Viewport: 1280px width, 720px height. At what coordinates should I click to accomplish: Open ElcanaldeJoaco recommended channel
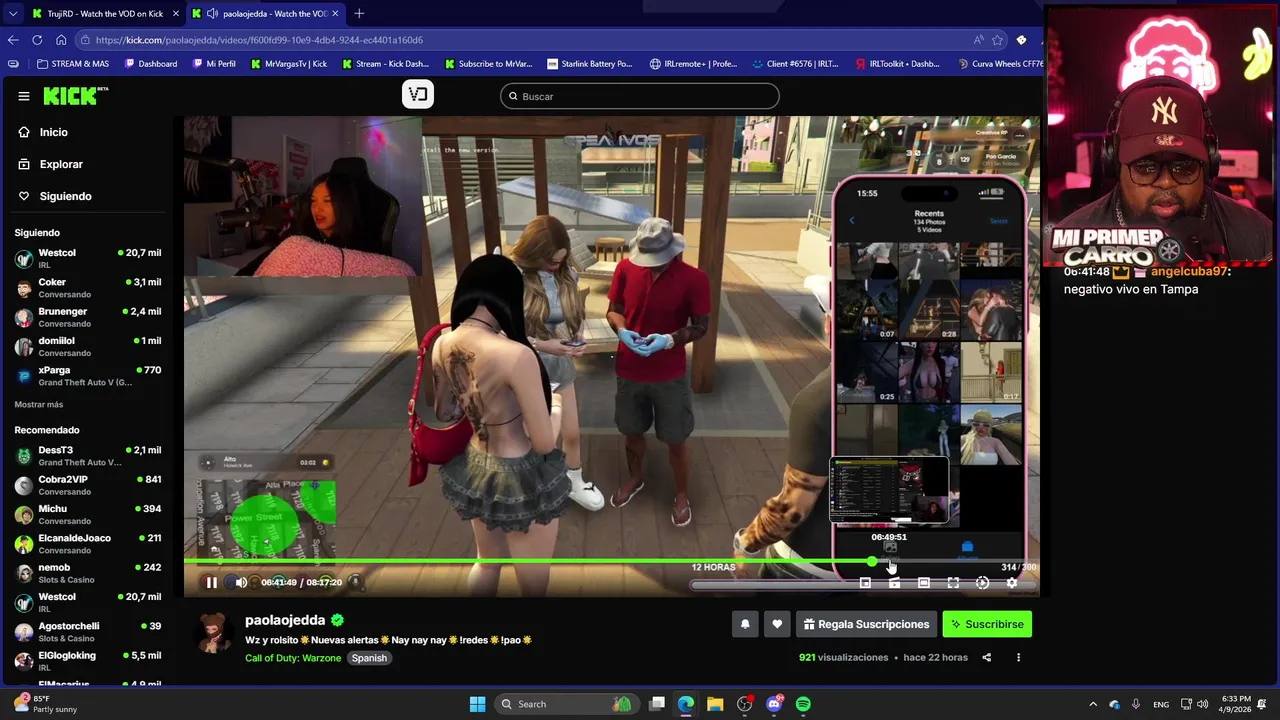click(x=88, y=544)
